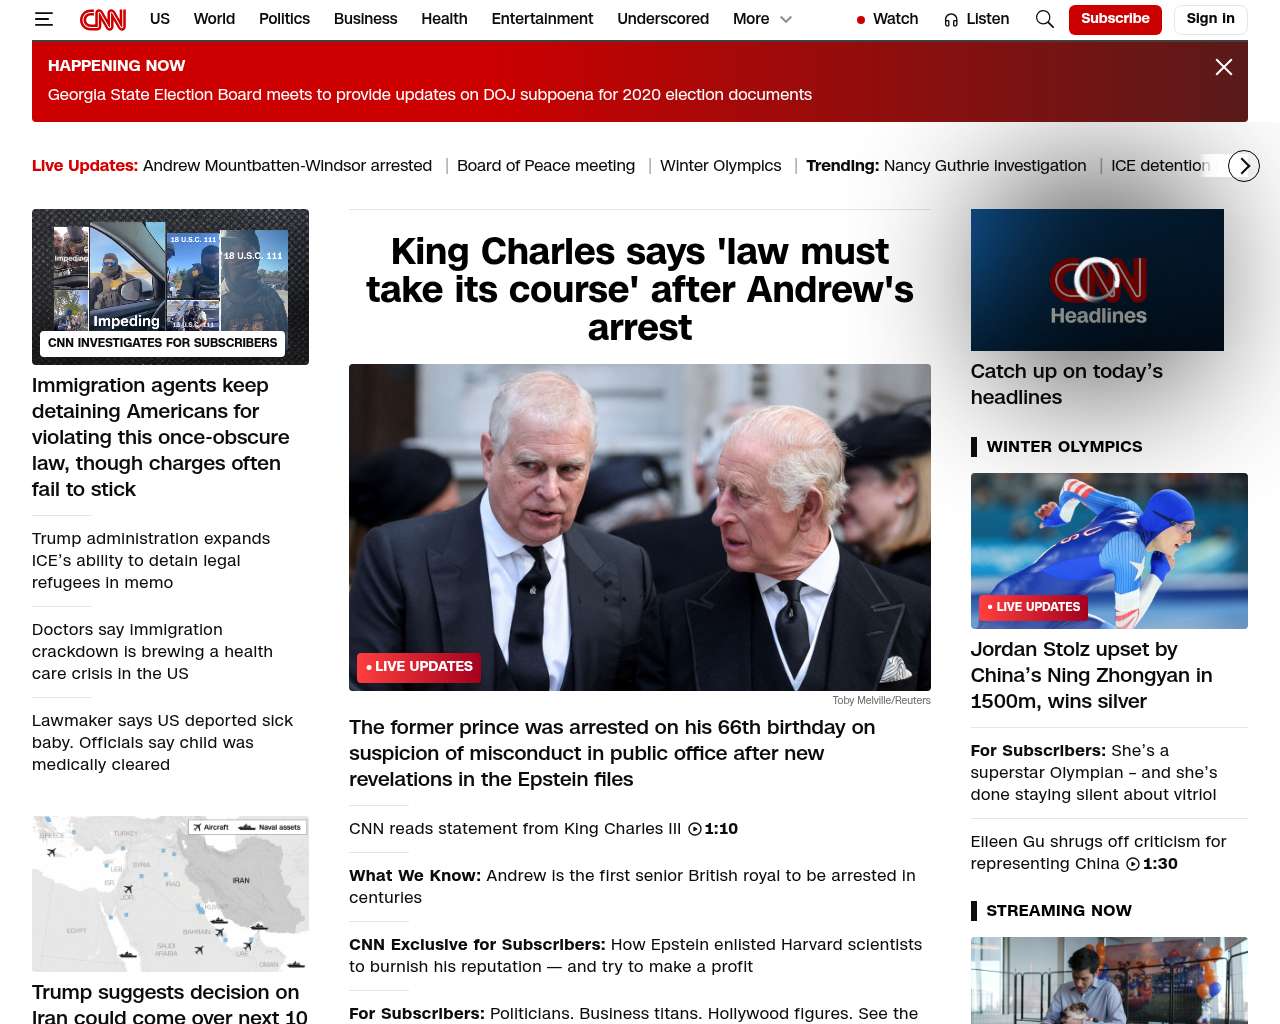Open the Iran military map thumbnail
Screen dimensions: 1280x1024
[x=170, y=894]
